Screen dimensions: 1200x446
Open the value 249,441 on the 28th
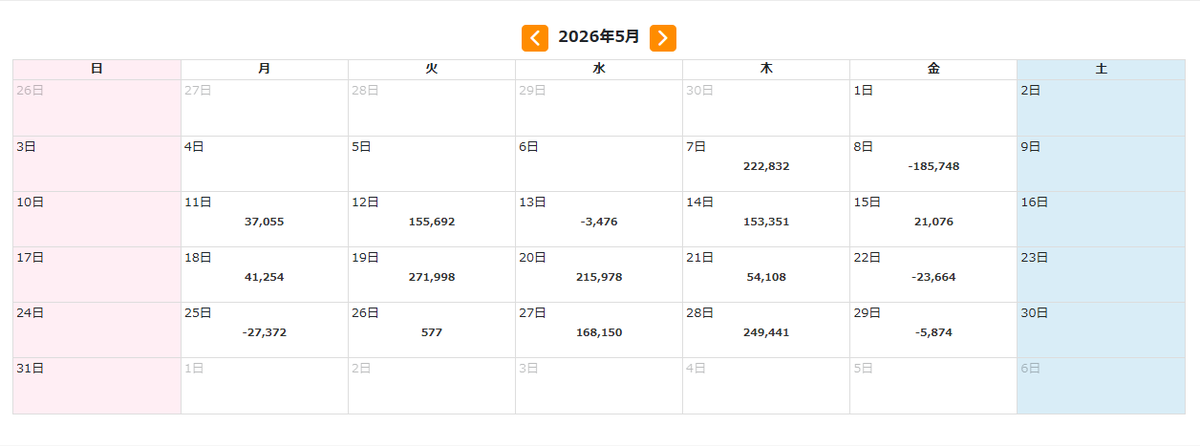click(x=766, y=332)
